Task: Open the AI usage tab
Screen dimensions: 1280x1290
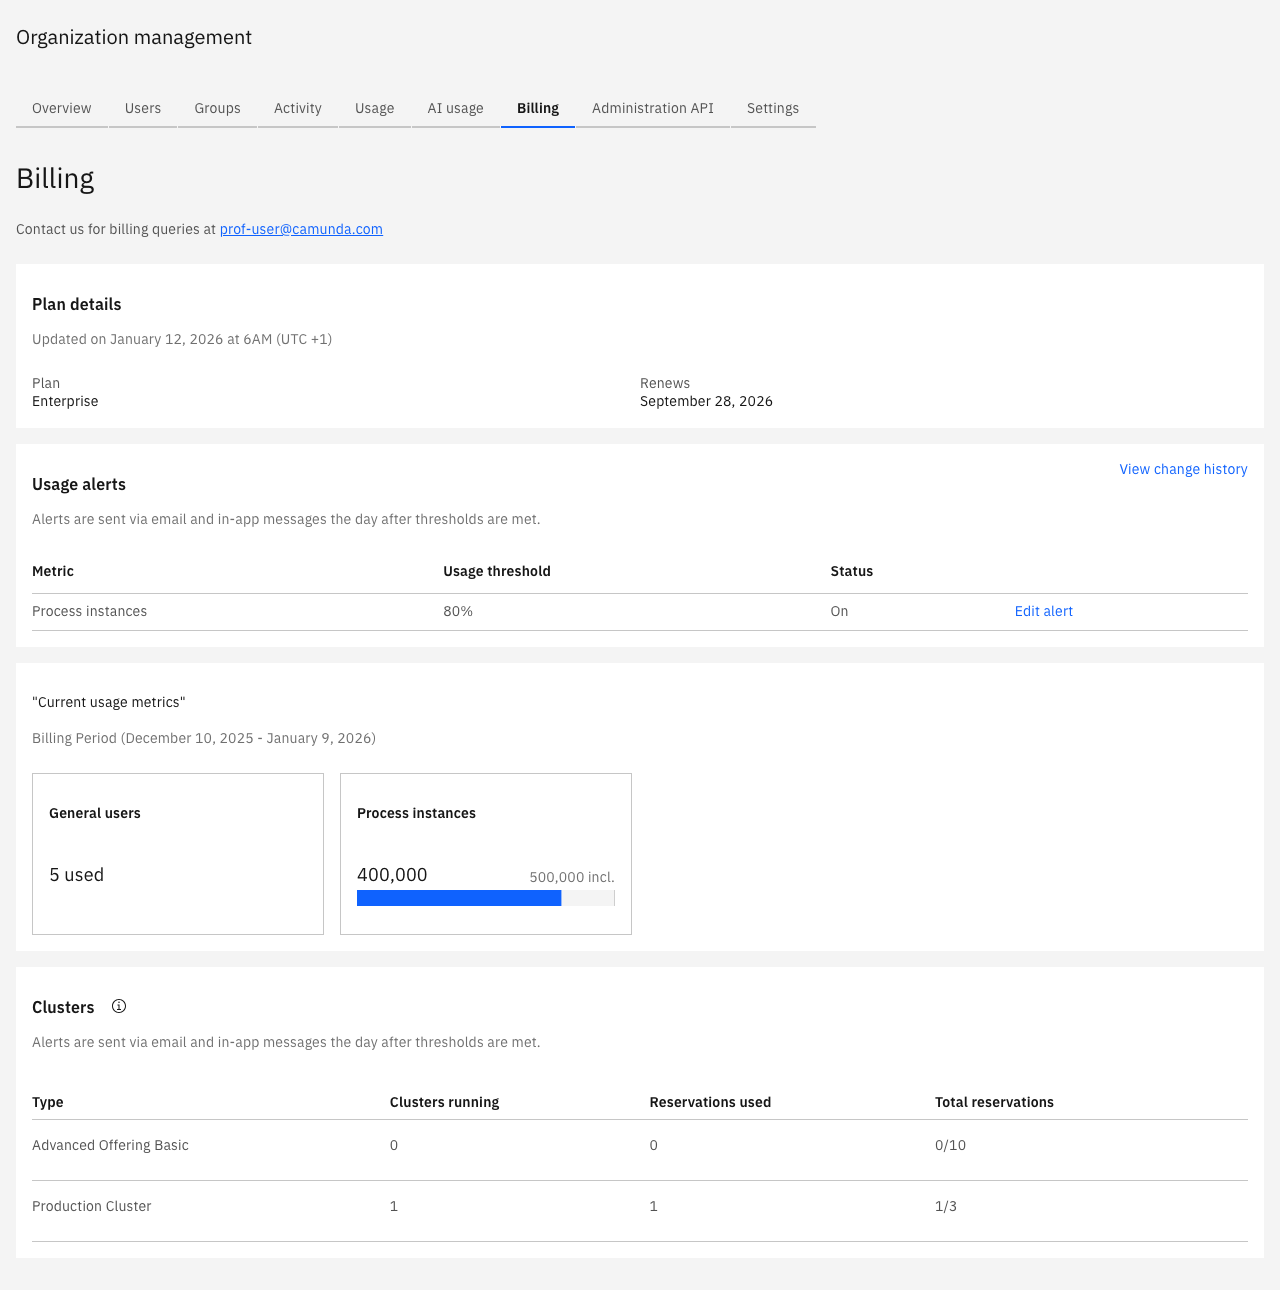Action: pos(456,108)
